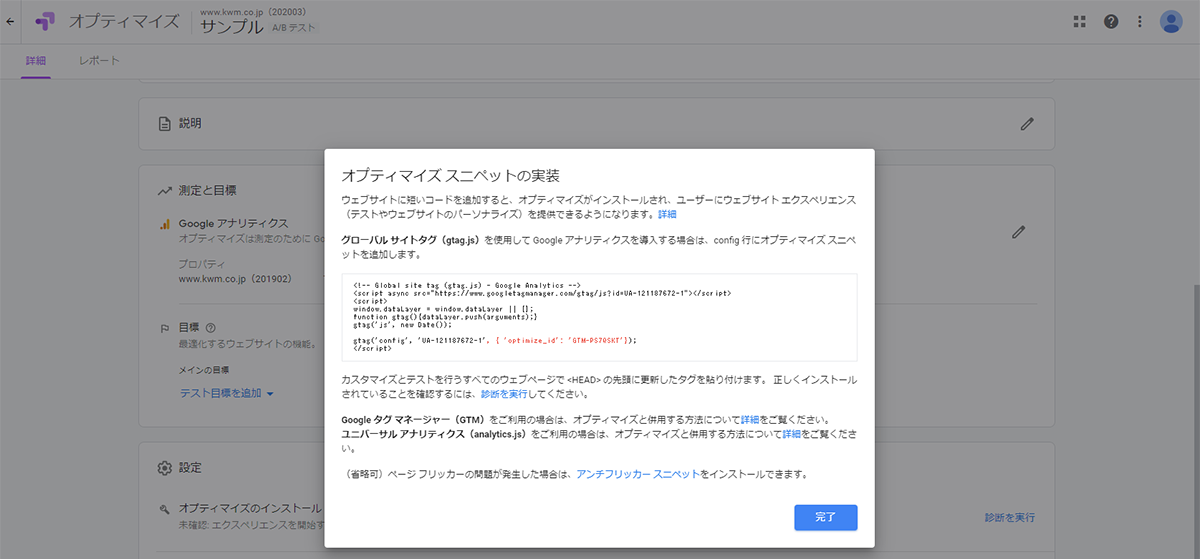Viewport: 1200px width, 559px height.
Task: Click the 設定 section heading
Action: click(x=190, y=468)
